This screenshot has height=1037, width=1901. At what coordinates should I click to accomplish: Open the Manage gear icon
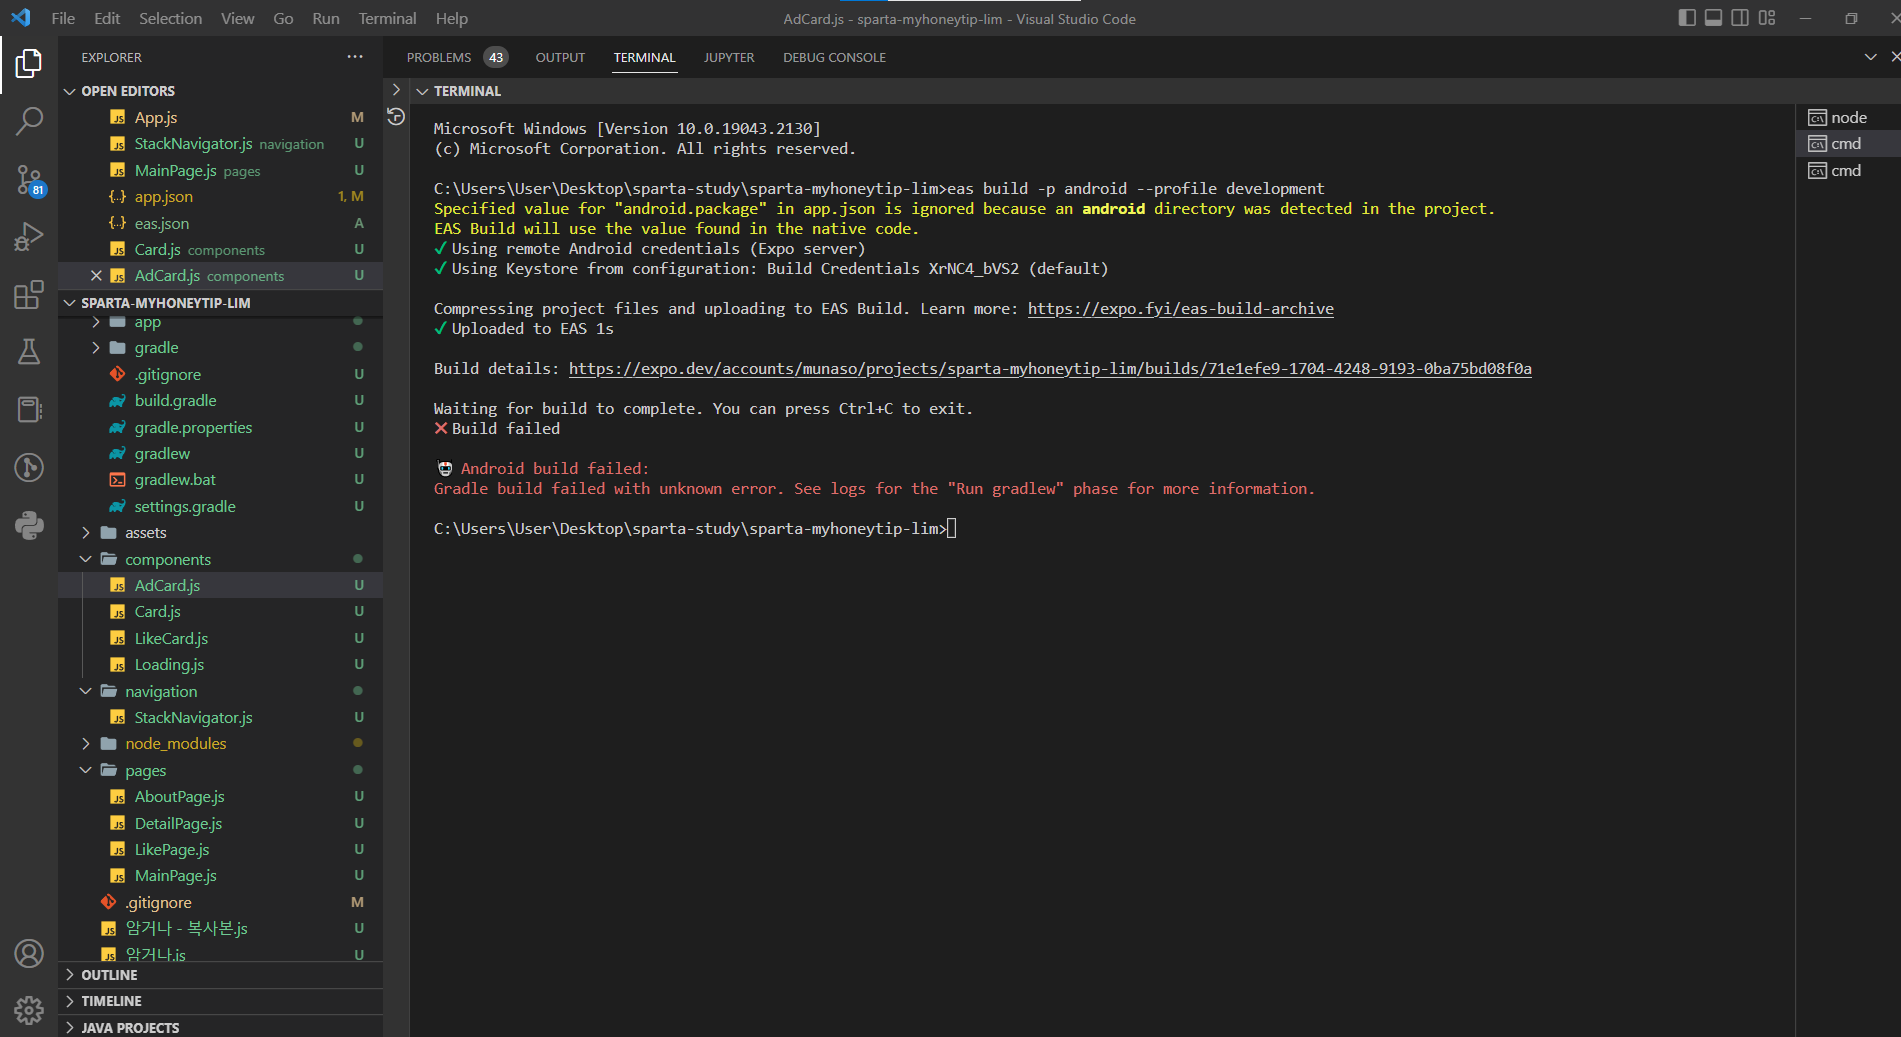(29, 1010)
